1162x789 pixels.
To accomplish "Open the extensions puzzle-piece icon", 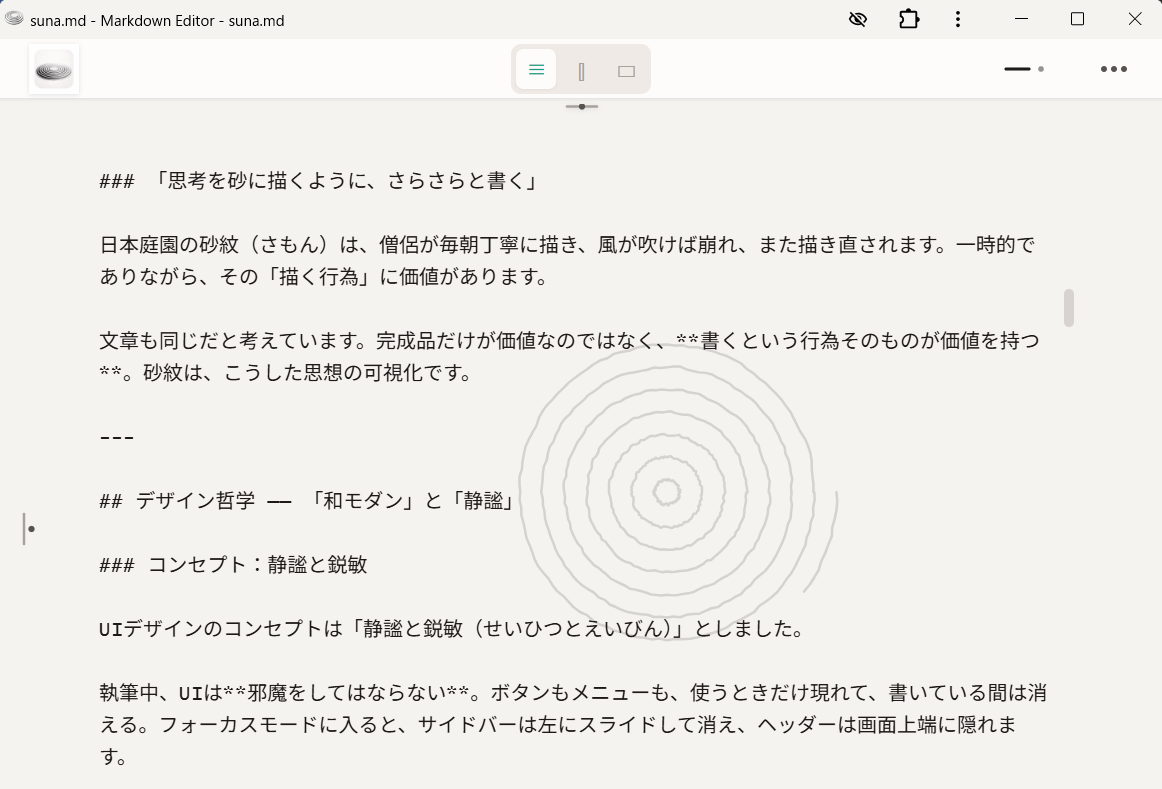I will pos(908,19).
